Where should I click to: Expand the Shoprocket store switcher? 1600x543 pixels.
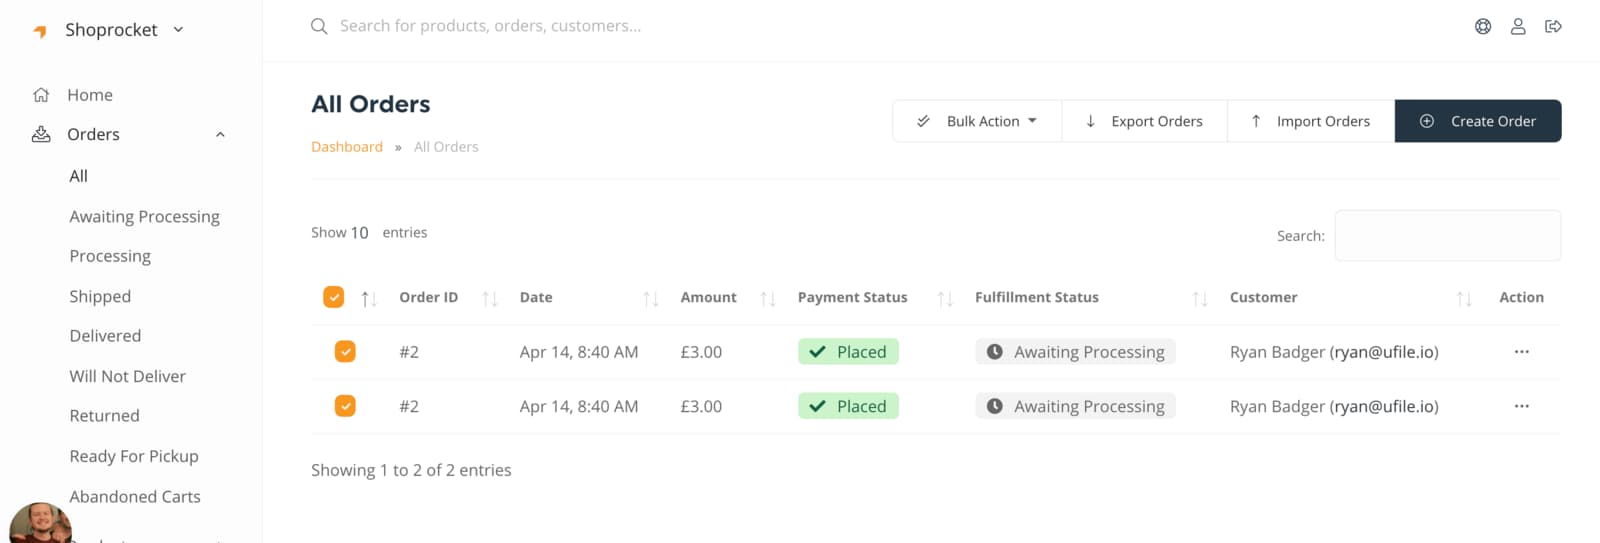(x=179, y=30)
